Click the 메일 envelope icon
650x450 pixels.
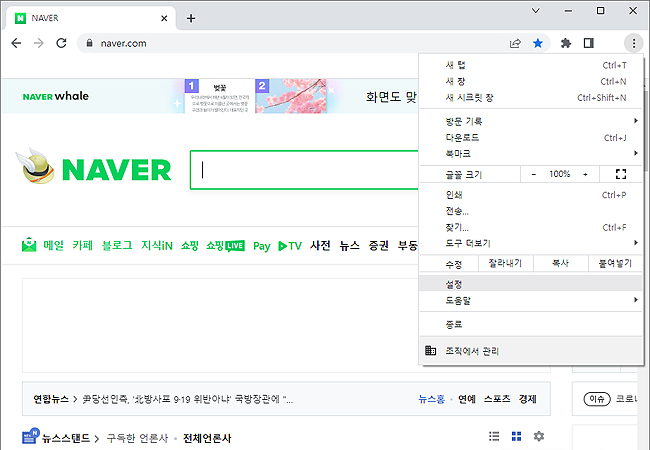[29, 245]
